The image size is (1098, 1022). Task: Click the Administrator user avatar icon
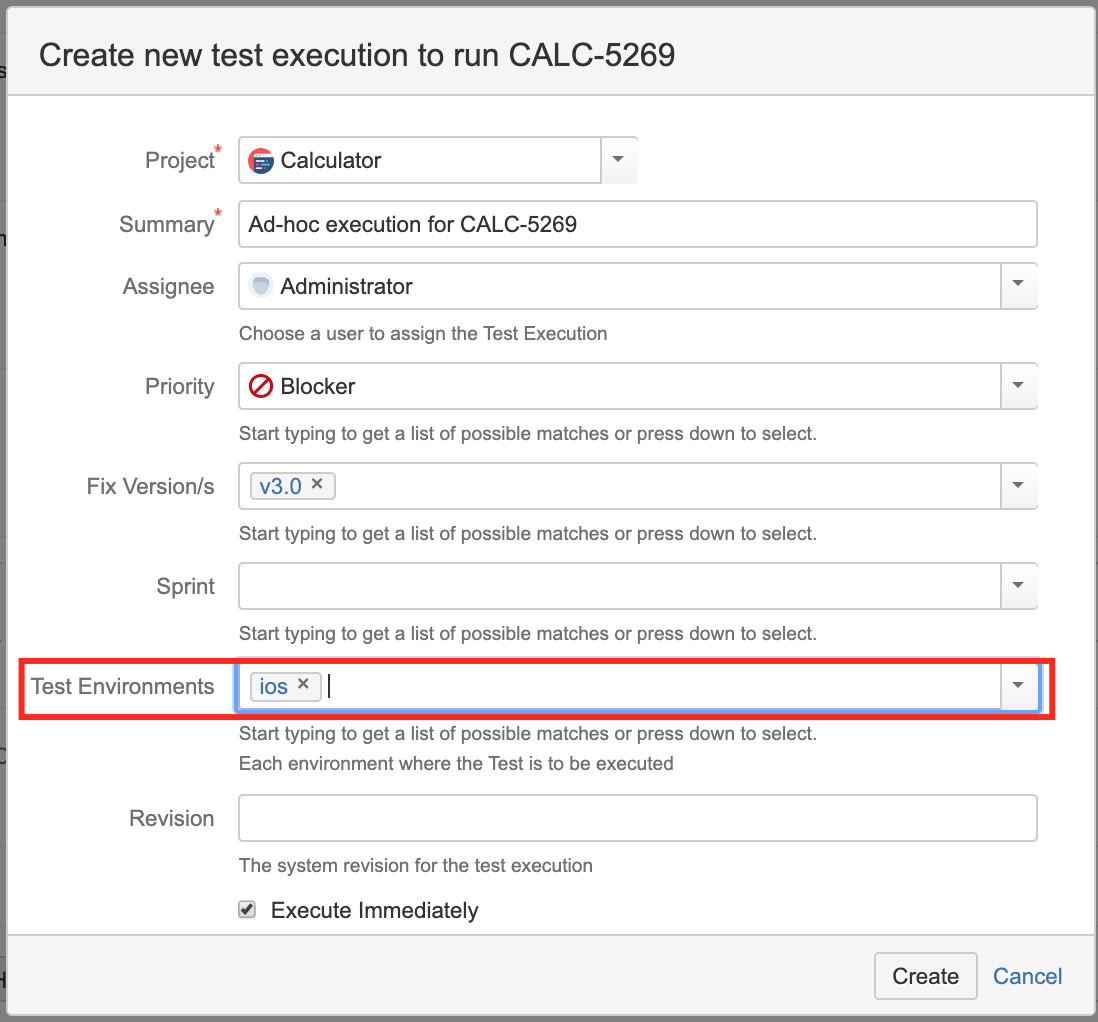260,286
